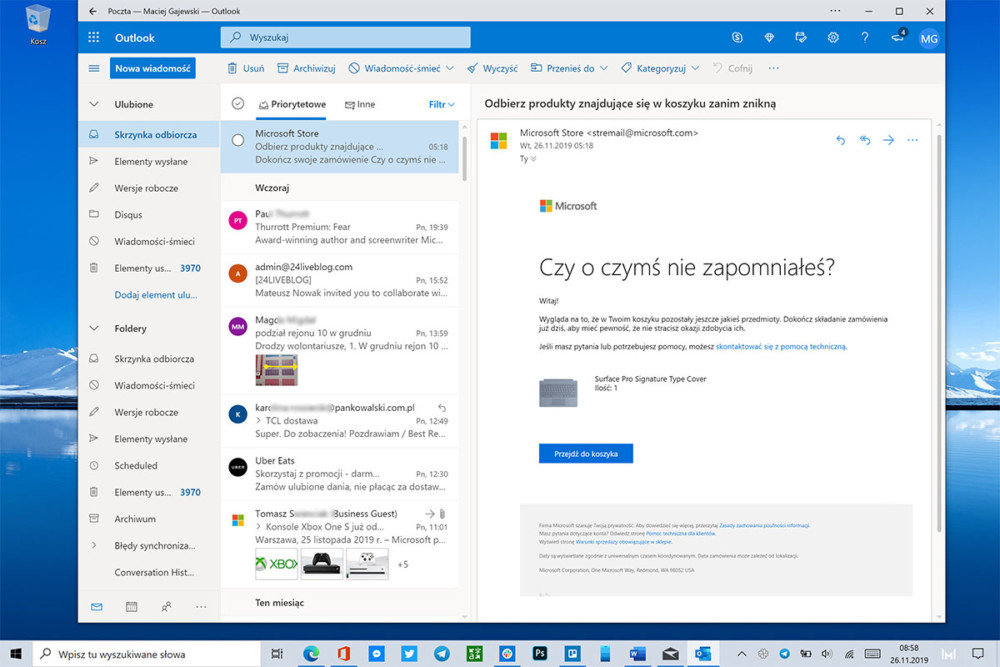The width and height of the screenshot is (1000, 667).
Task: Click the Outlook brand label in header
Action: (x=135, y=38)
